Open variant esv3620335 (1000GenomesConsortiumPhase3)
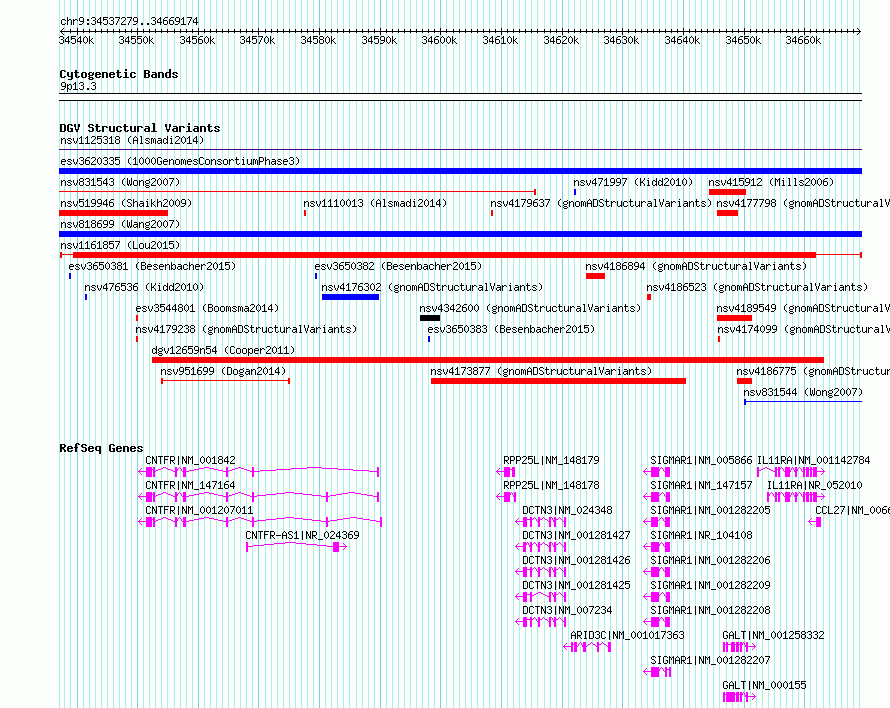 180,161
